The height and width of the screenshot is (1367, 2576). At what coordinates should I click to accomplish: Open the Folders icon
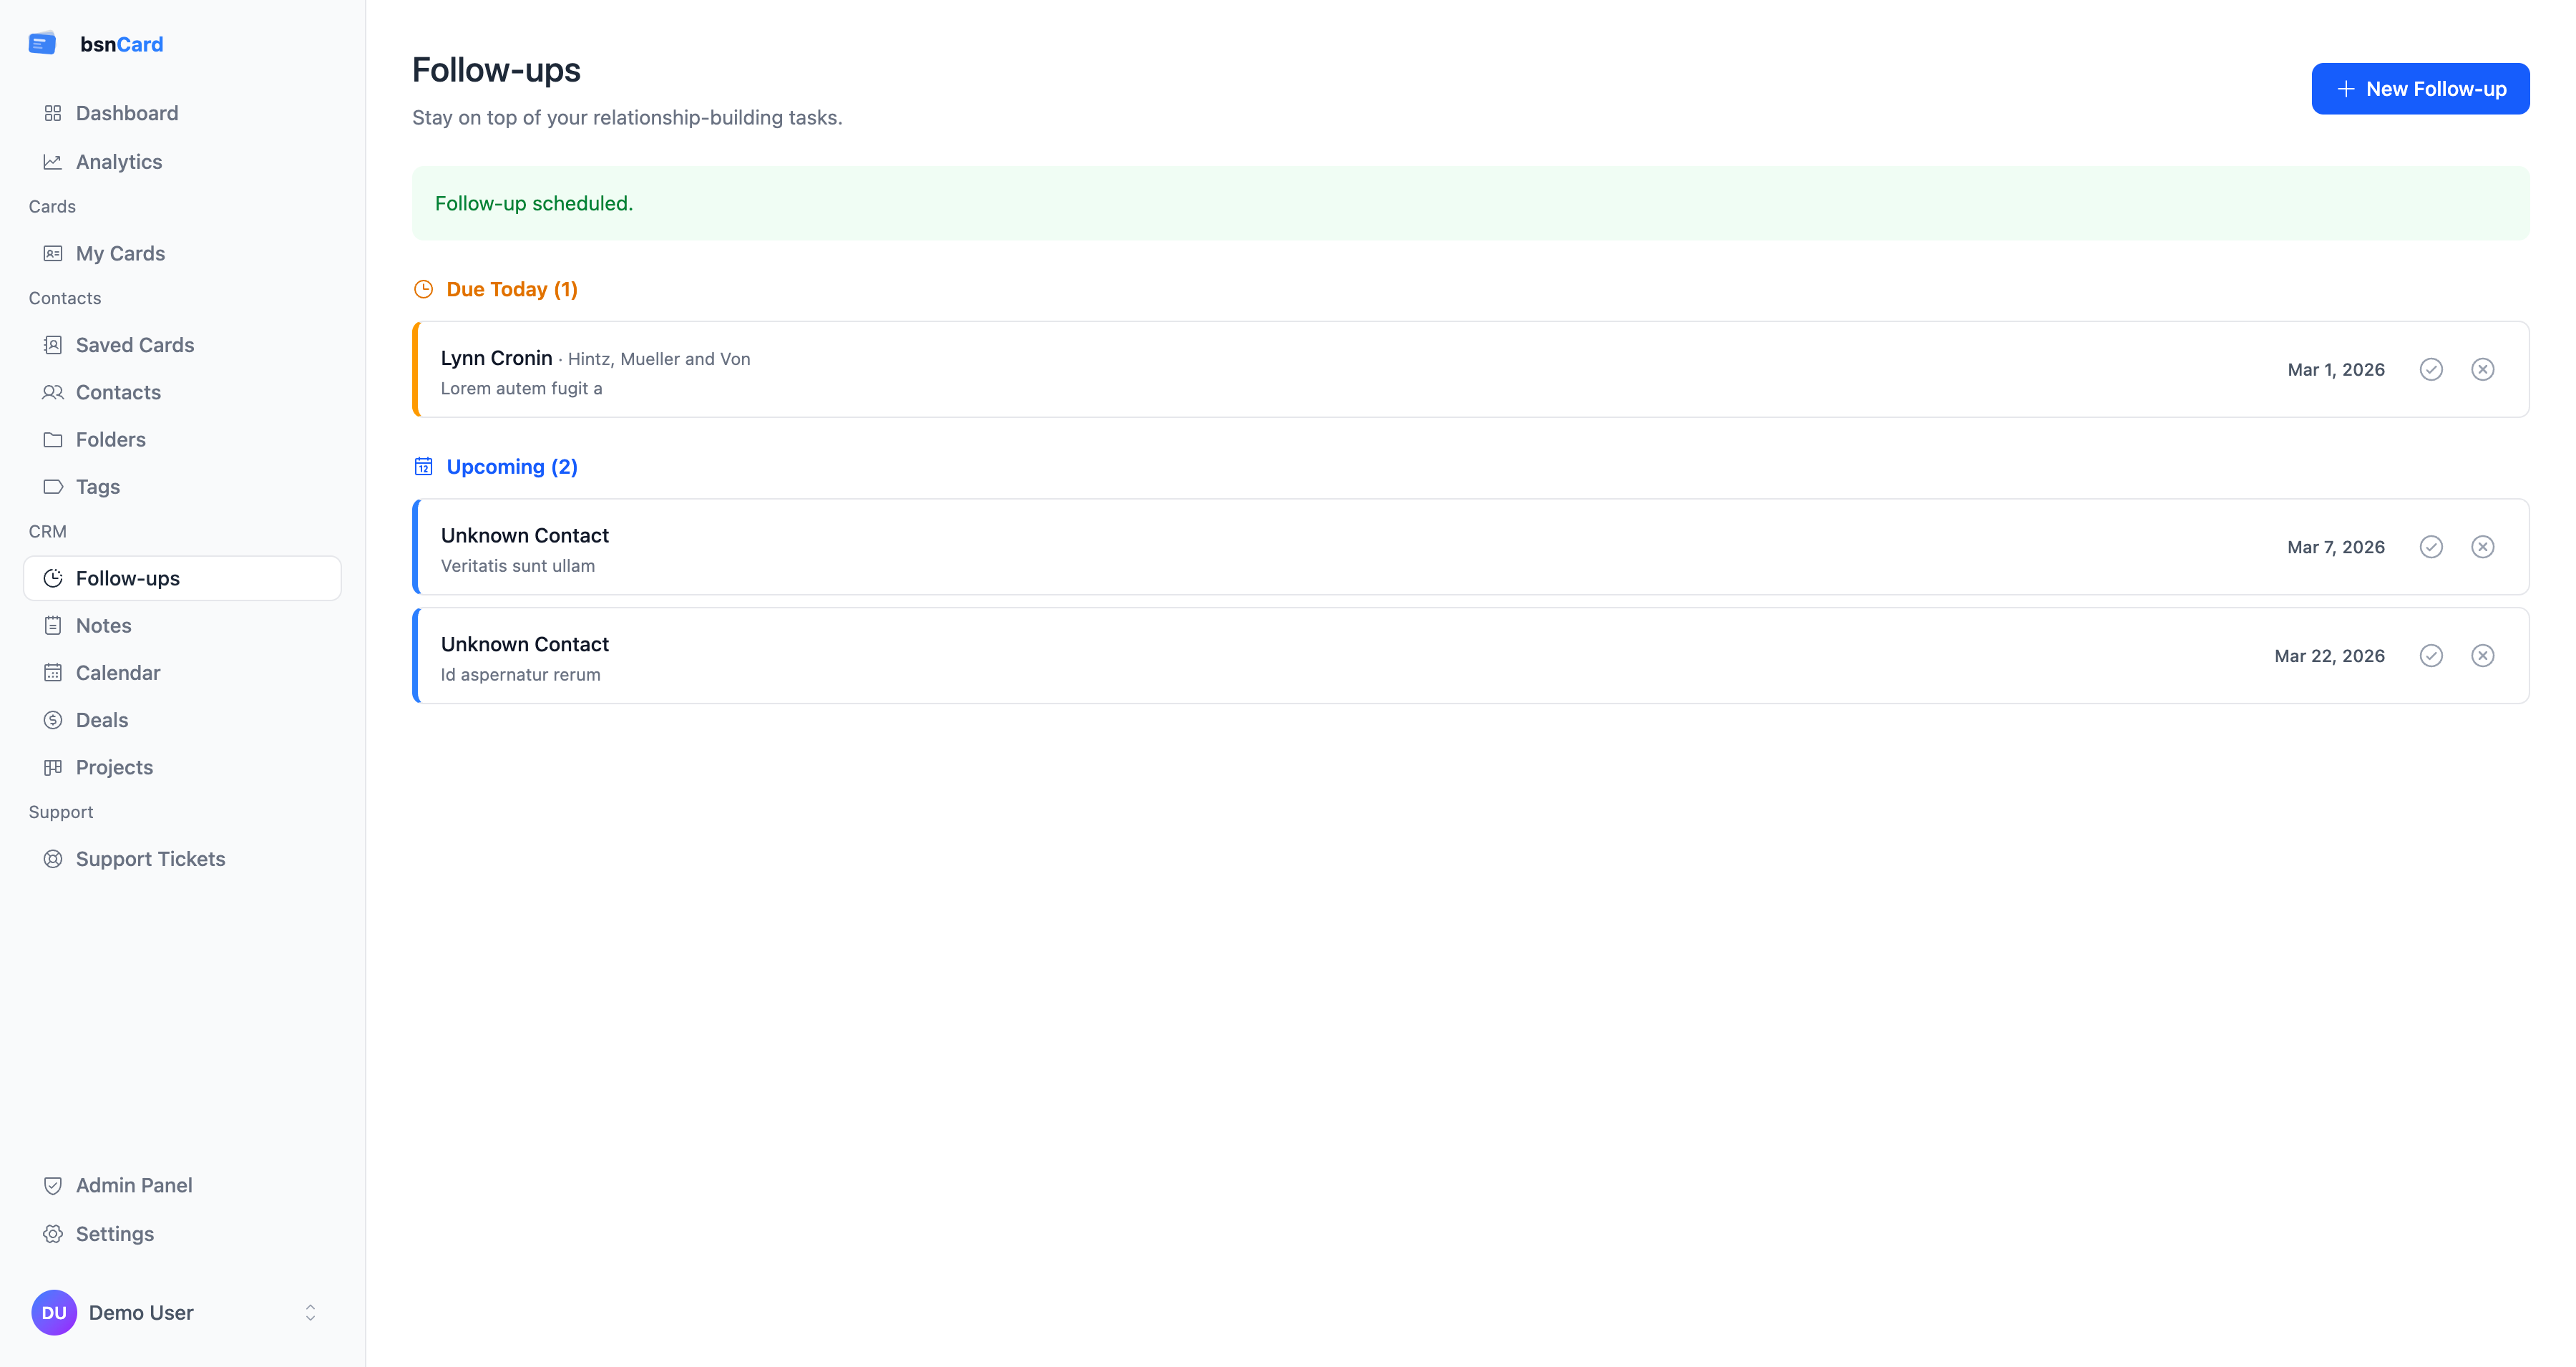(x=53, y=440)
